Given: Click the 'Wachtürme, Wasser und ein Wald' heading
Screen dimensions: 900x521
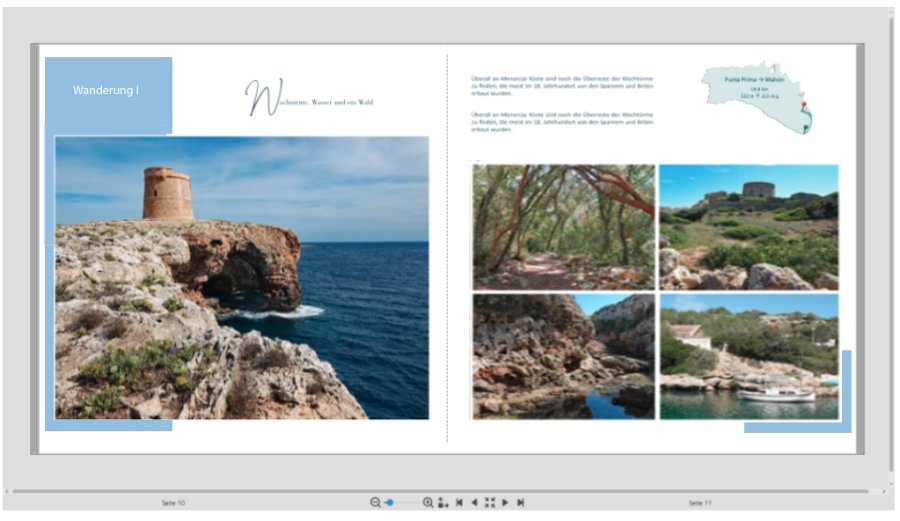Looking at the screenshot, I should tap(310, 100).
